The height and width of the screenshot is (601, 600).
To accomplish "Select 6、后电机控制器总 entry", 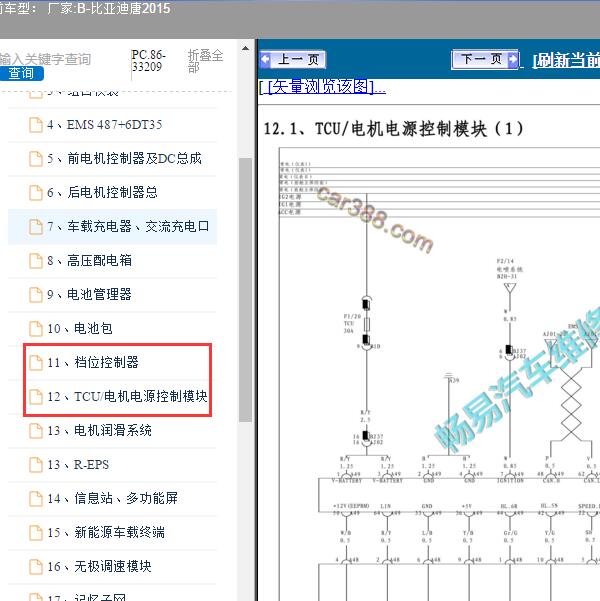I will click(x=112, y=192).
